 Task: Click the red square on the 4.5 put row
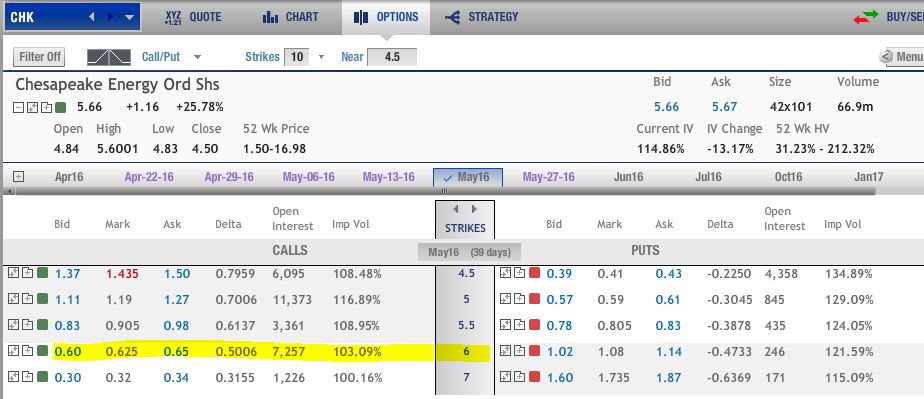pyautogui.click(x=534, y=273)
